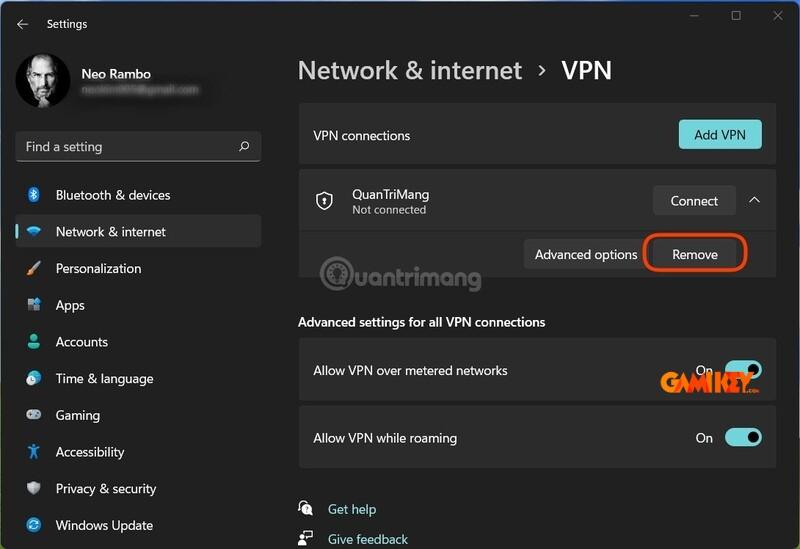Open Windows Update settings
The image size is (800, 549).
[138, 526]
